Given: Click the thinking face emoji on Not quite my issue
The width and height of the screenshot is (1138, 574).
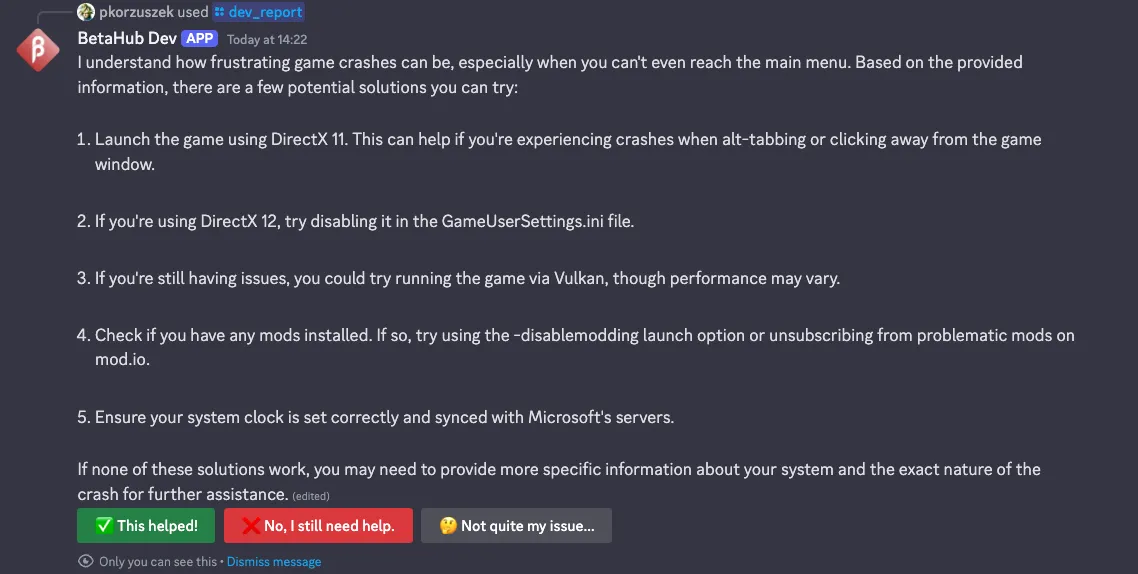Looking at the screenshot, I should [447, 526].
